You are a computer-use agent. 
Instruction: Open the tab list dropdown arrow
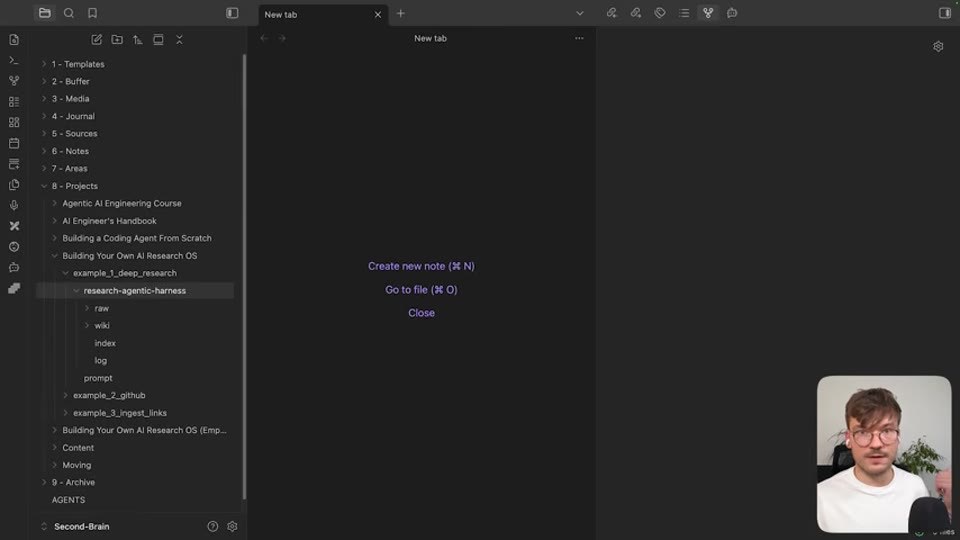tap(579, 13)
